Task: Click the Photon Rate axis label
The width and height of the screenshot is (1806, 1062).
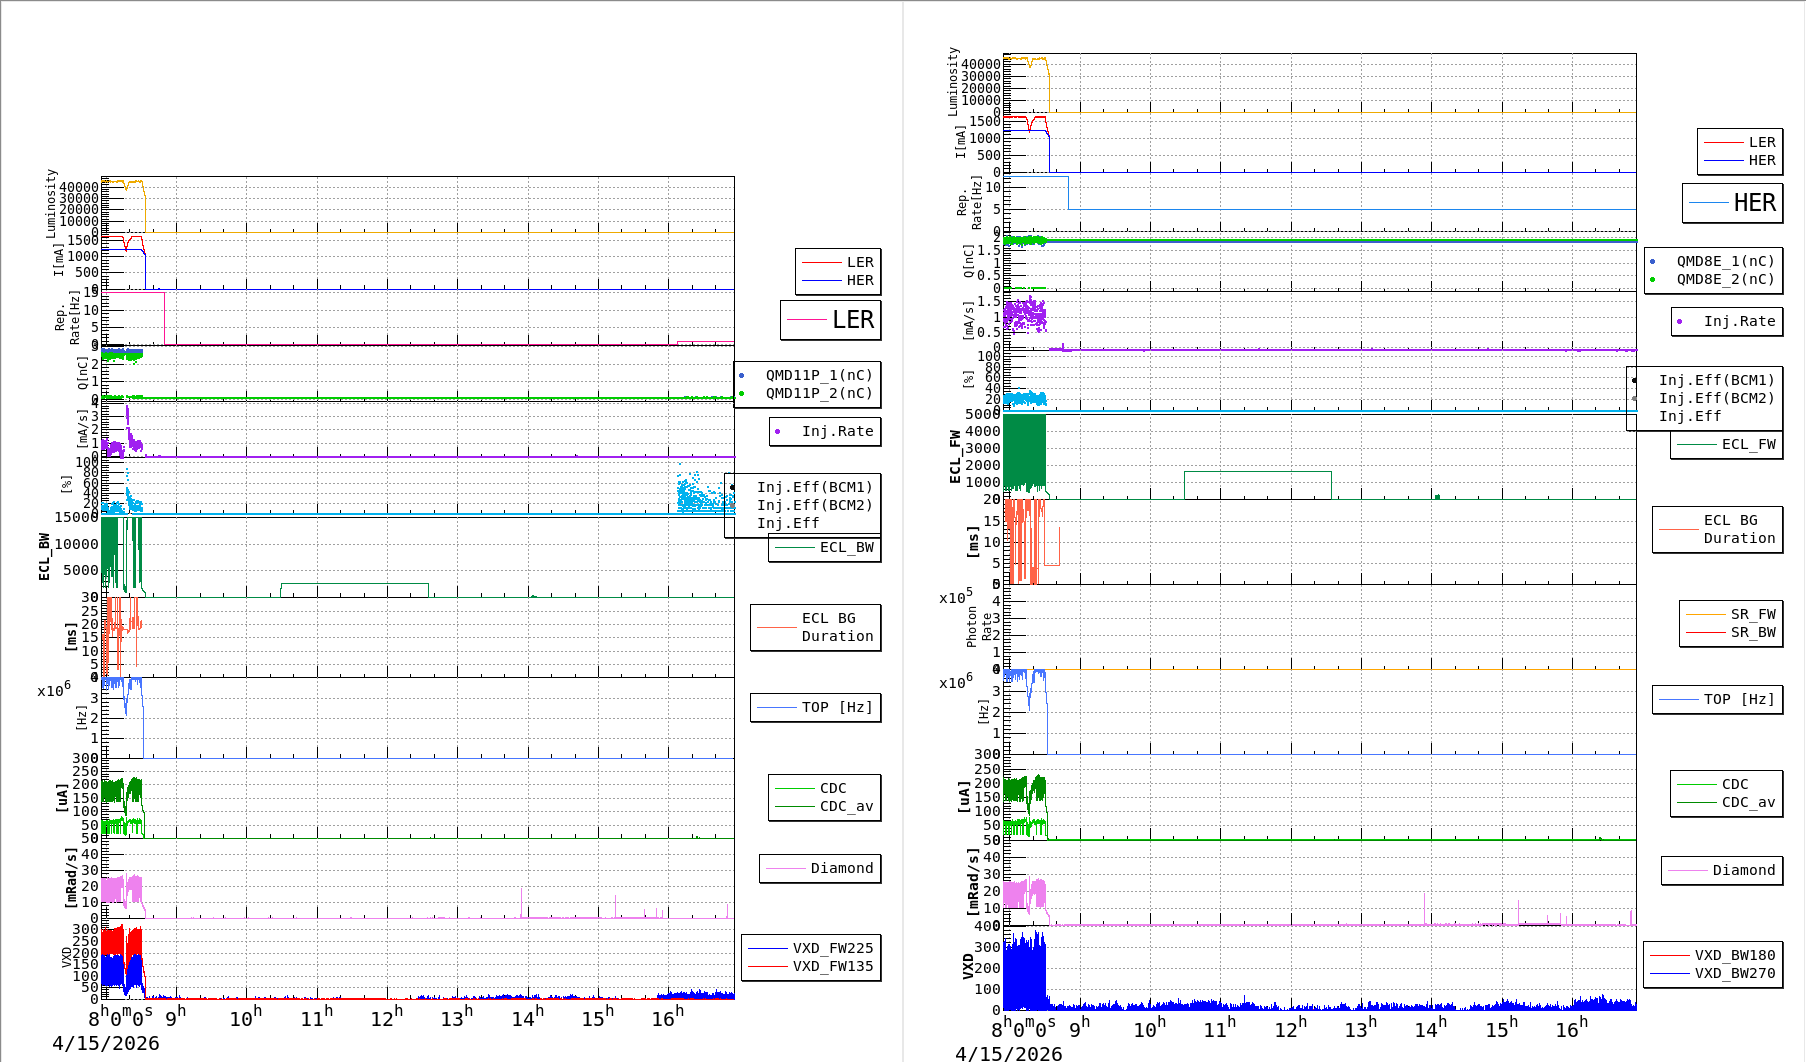Action: [x=979, y=627]
